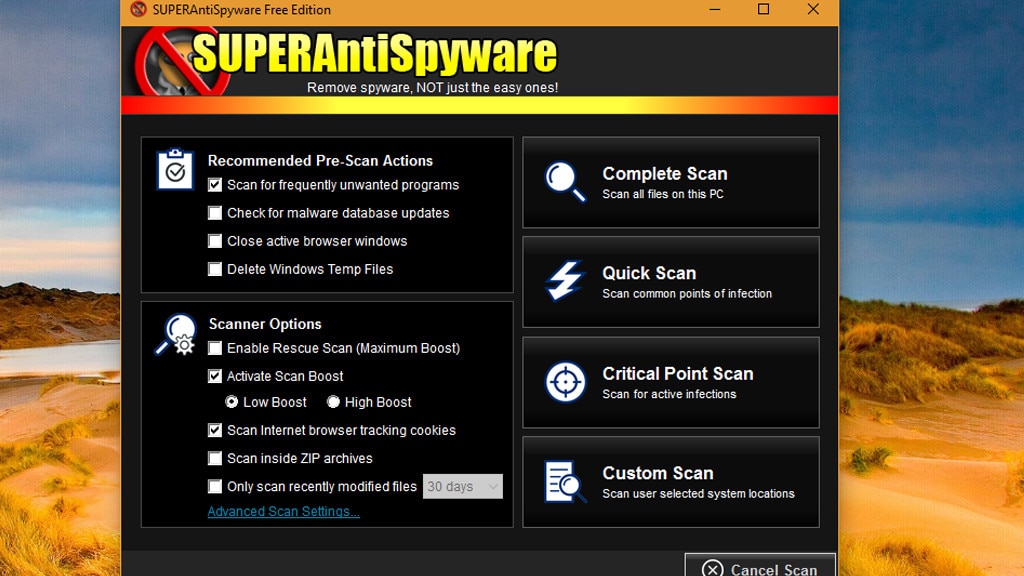The width and height of the screenshot is (1024, 576).
Task: Enable Check for malware database updates
Action: (215, 213)
